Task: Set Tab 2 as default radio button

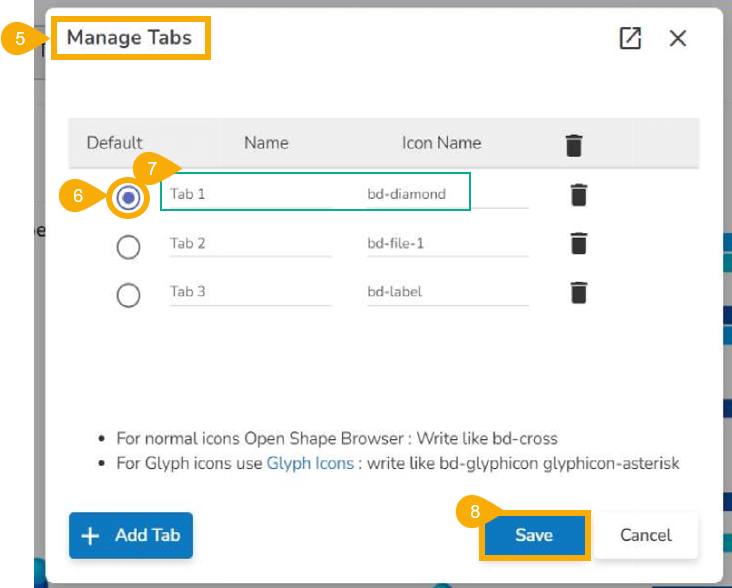Action: pos(128,246)
